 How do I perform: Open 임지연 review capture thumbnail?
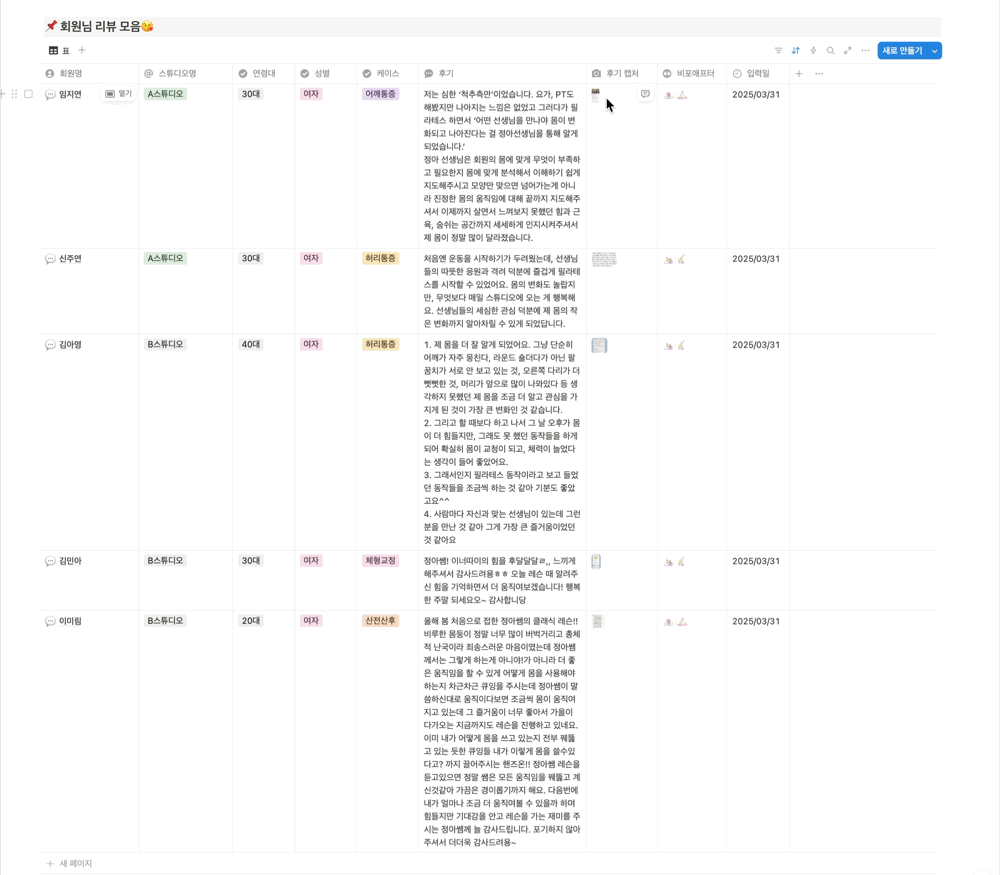(x=596, y=96)
